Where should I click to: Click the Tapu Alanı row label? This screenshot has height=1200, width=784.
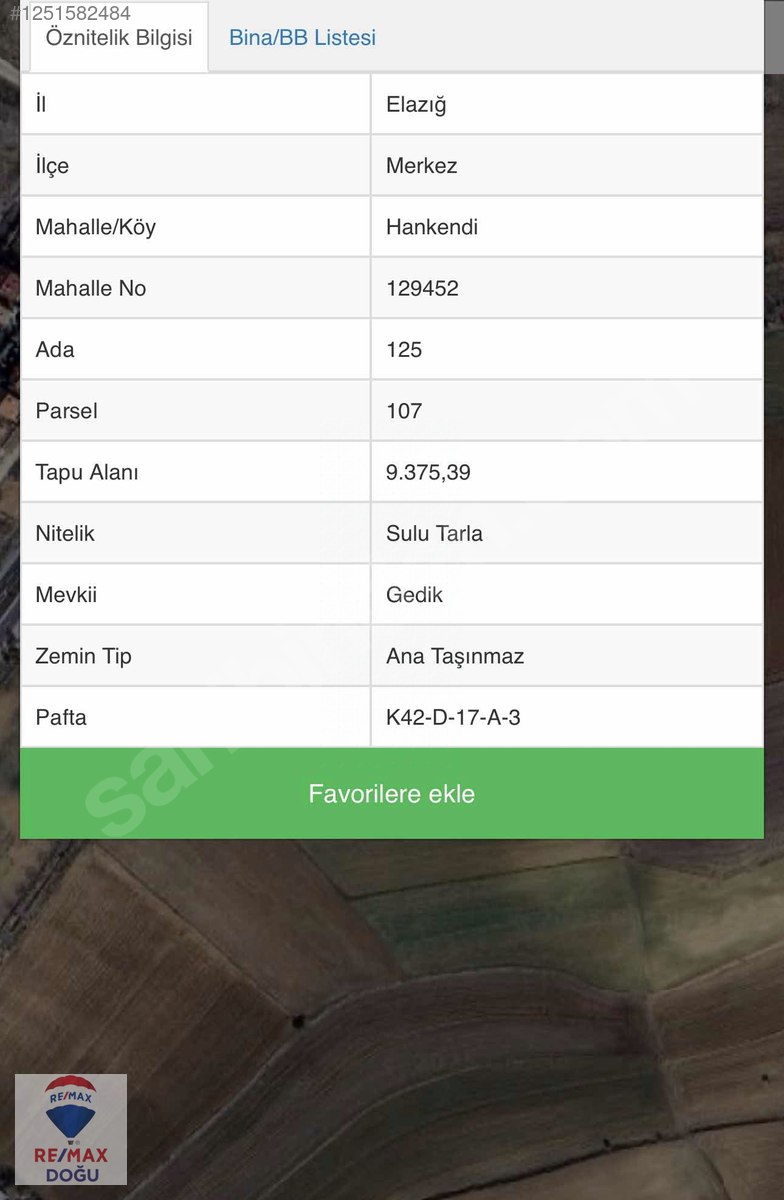(x=87, y=472)
